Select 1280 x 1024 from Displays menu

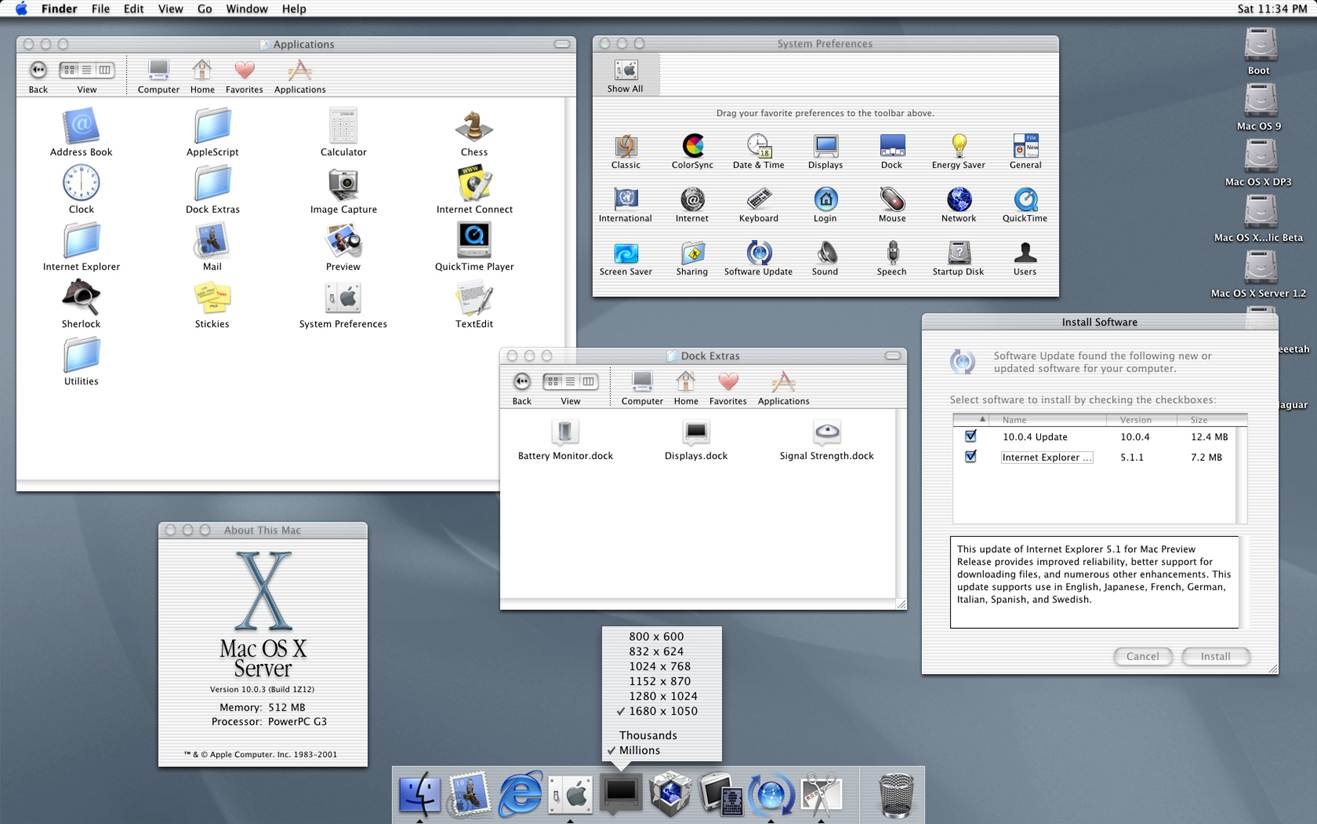click(x=663, y=696)
